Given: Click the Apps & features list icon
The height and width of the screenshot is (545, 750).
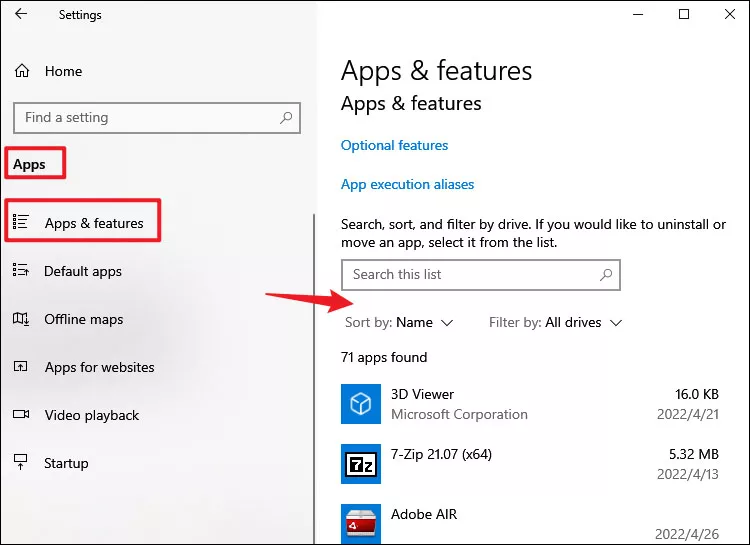Looking at the screenshot, I should 21,222.
